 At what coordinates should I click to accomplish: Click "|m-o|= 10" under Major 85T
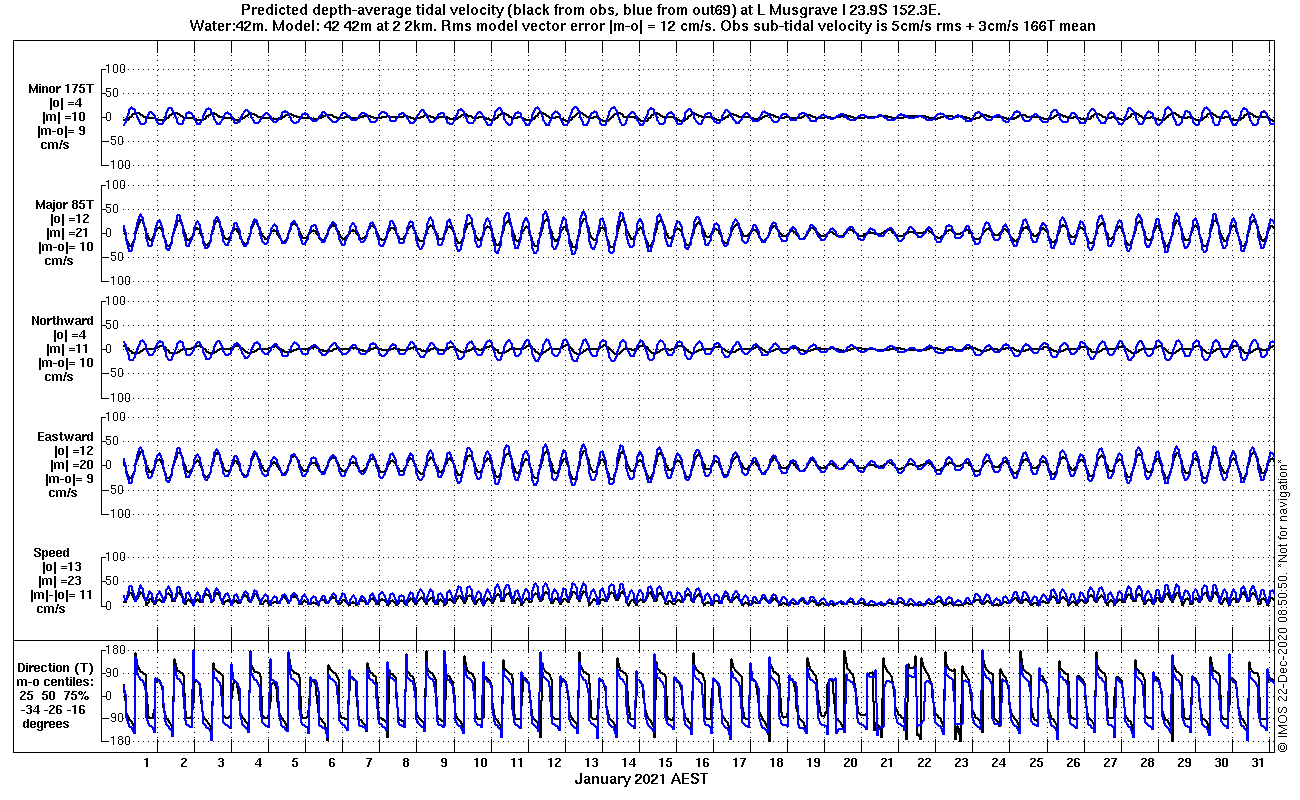coord(66,247)
